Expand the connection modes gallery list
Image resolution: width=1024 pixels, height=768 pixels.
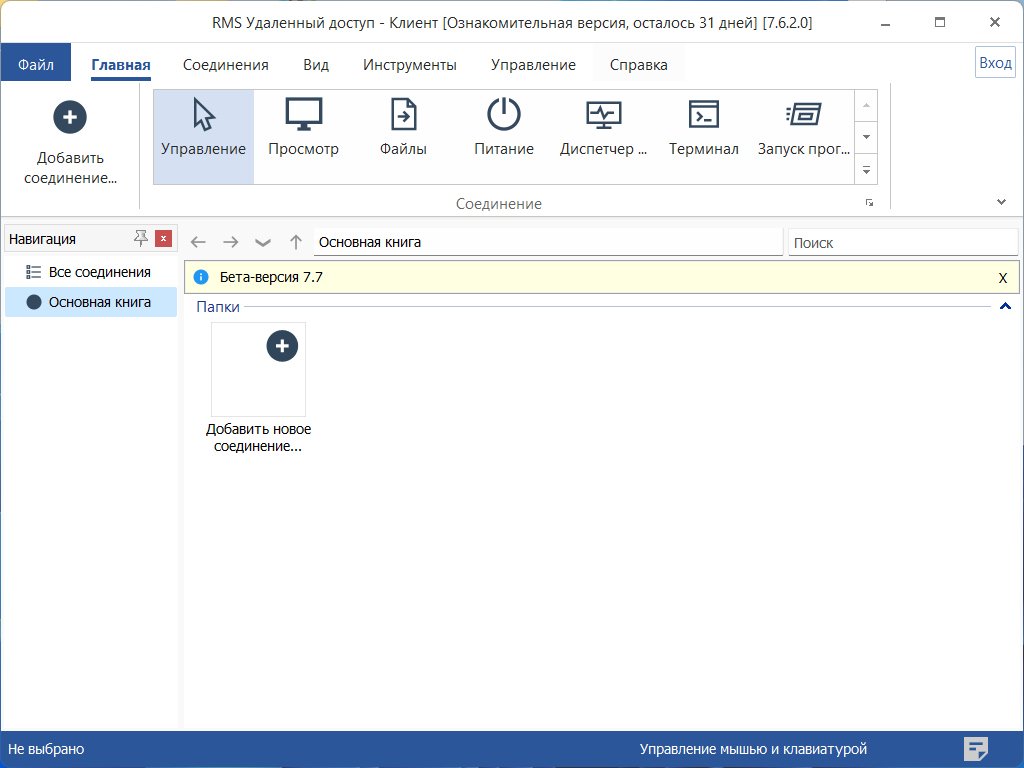866,171
